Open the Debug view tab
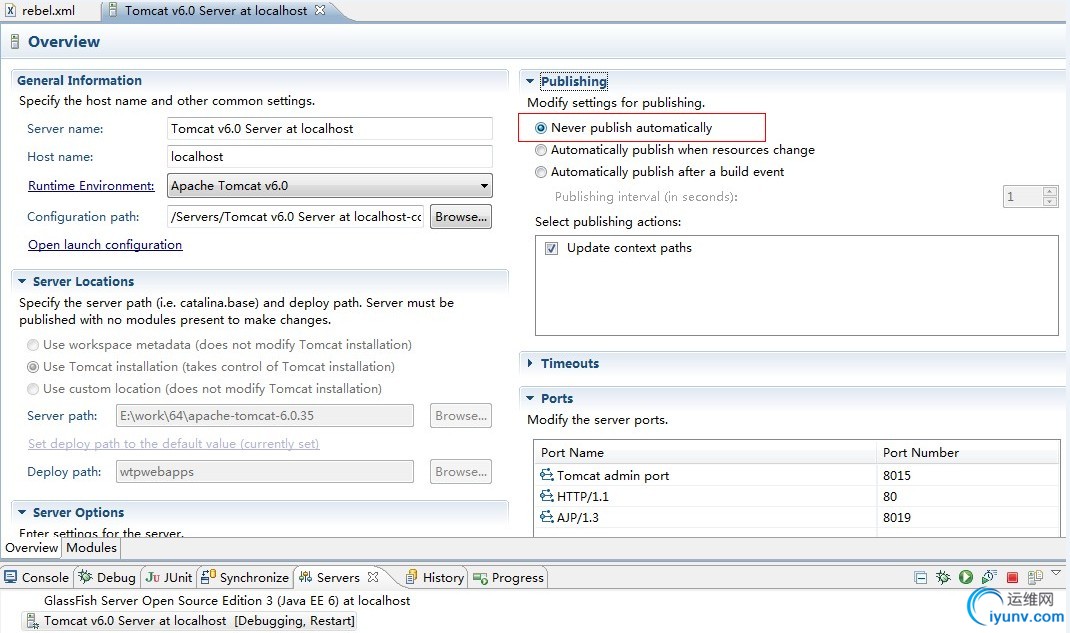Image resolution: width=1070 pixels, height=633 pixels. (107, 578)
